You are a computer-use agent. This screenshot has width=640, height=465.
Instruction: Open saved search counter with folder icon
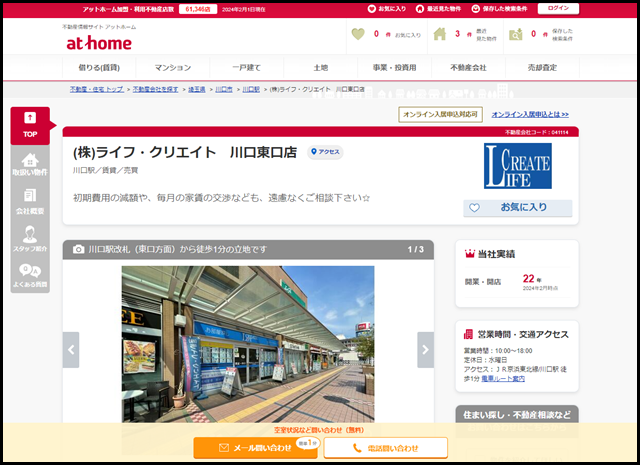coord(541,34)
